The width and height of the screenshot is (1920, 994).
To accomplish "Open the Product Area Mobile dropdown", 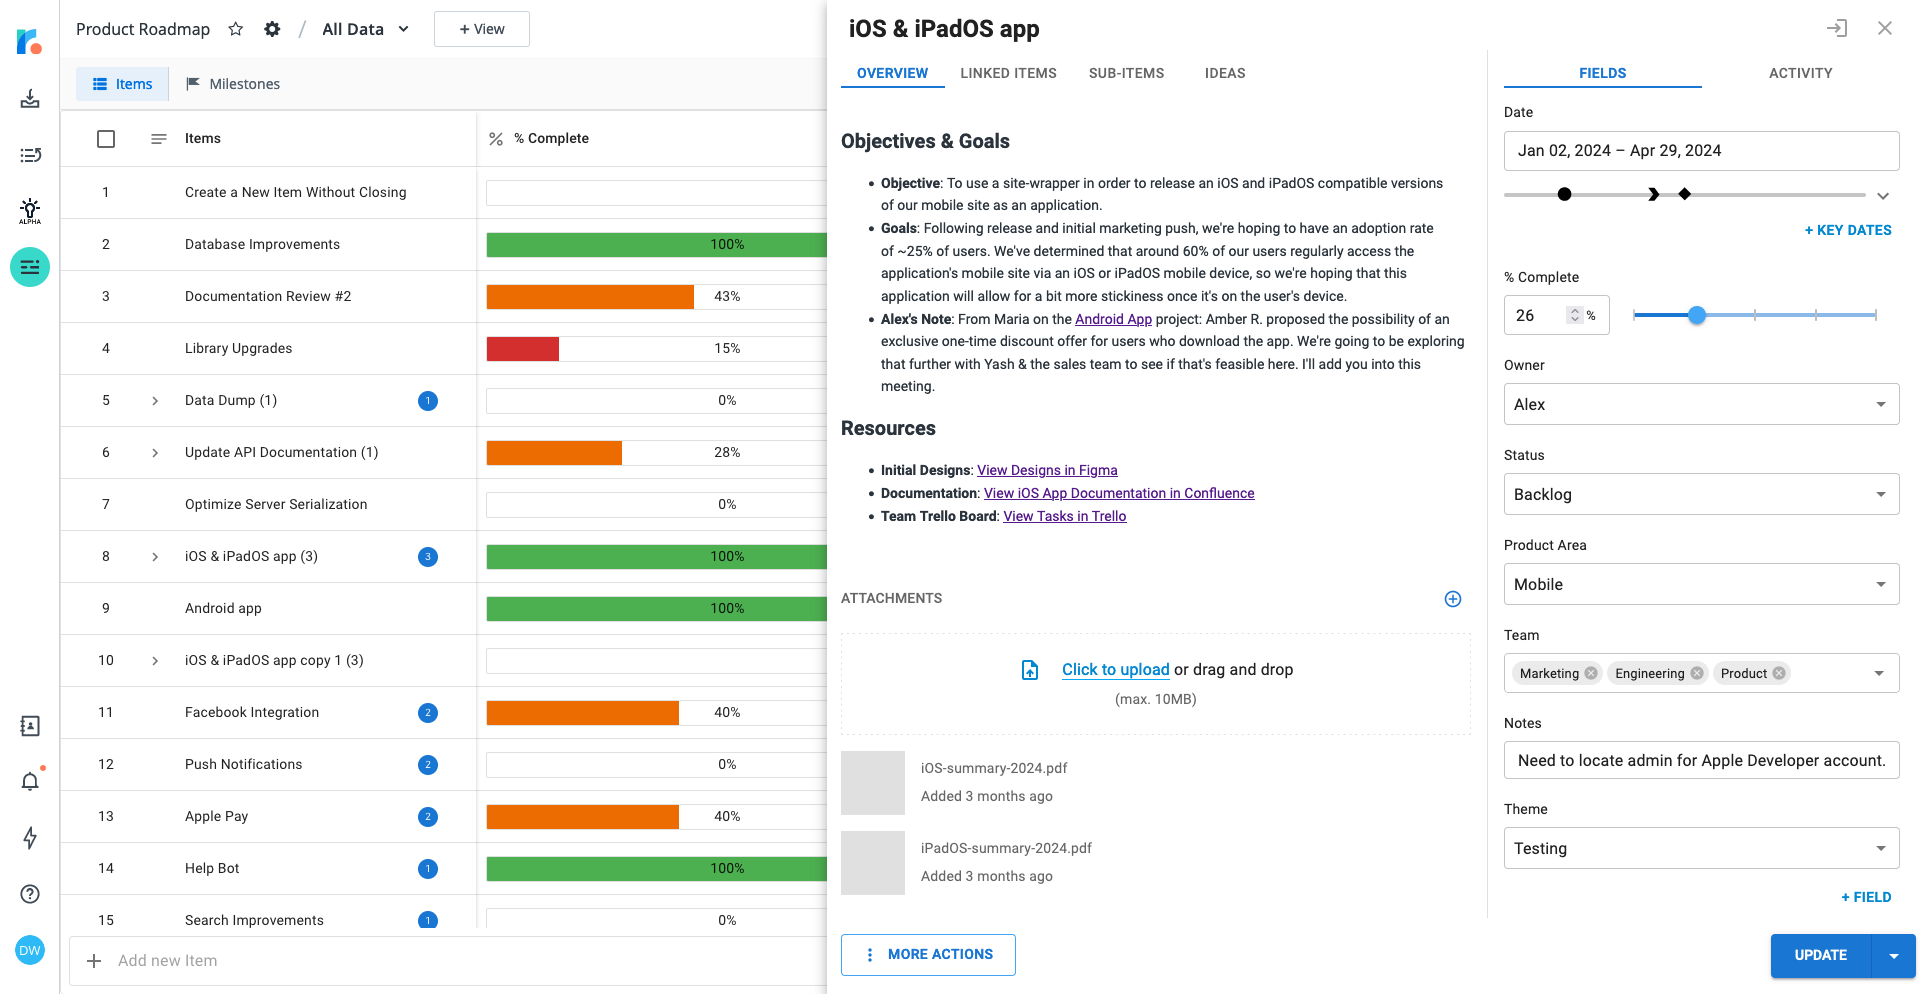I will pos(1700,584).
